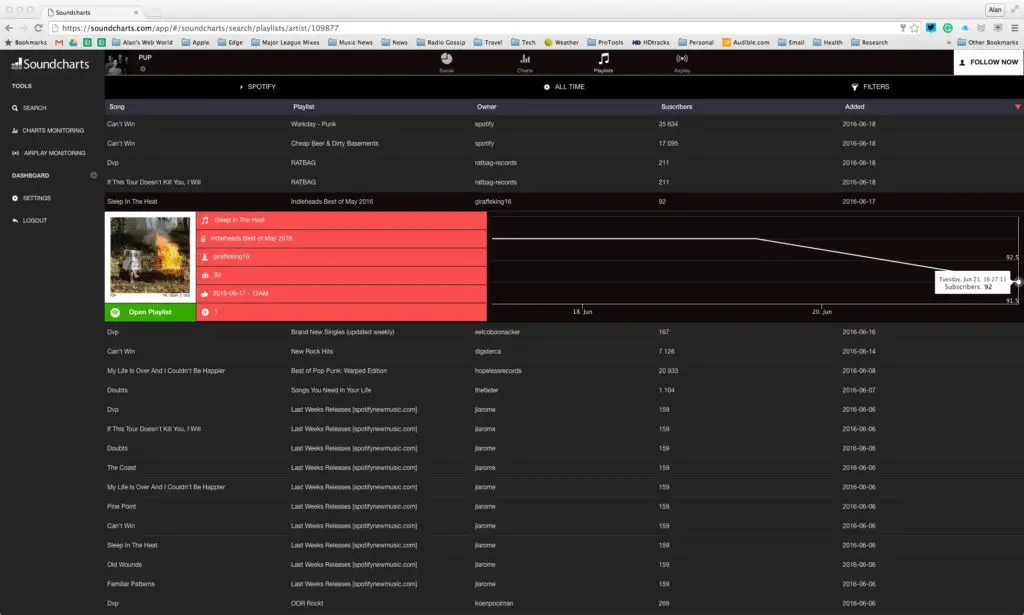Viewport: 1024px width, 615px height.
Task: Select the Playlists tab with music note
Action: 603,62
